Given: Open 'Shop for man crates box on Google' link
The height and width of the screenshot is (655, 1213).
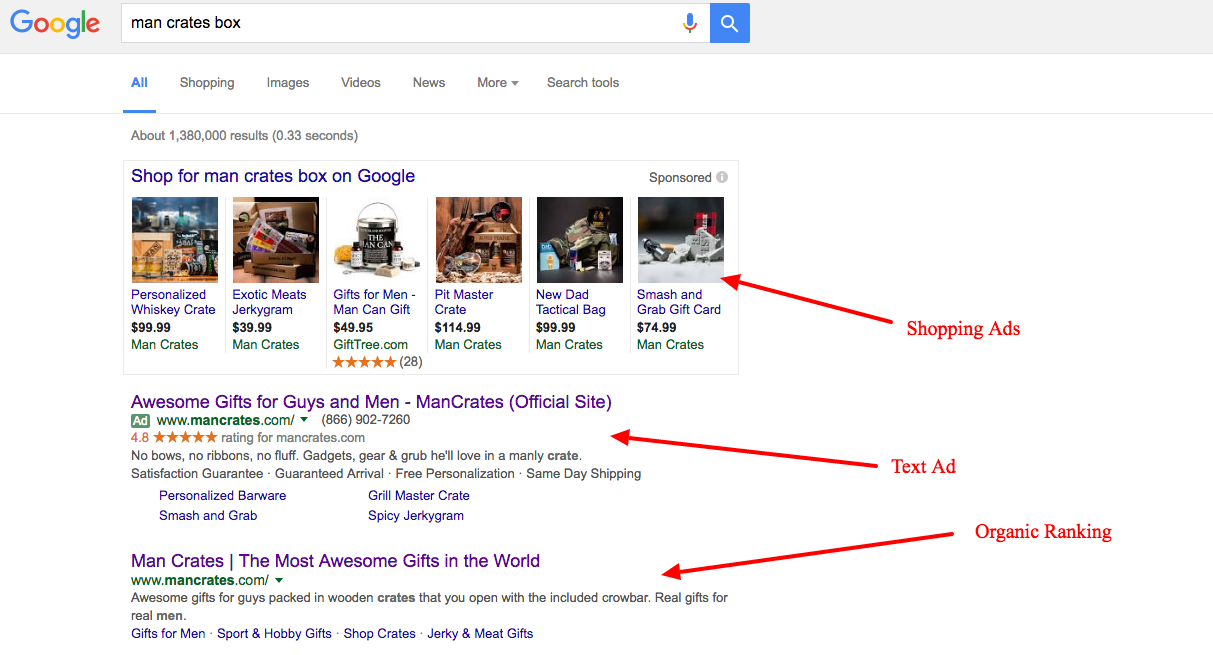Looking at the screenshot, I should (x=273, y=176).
